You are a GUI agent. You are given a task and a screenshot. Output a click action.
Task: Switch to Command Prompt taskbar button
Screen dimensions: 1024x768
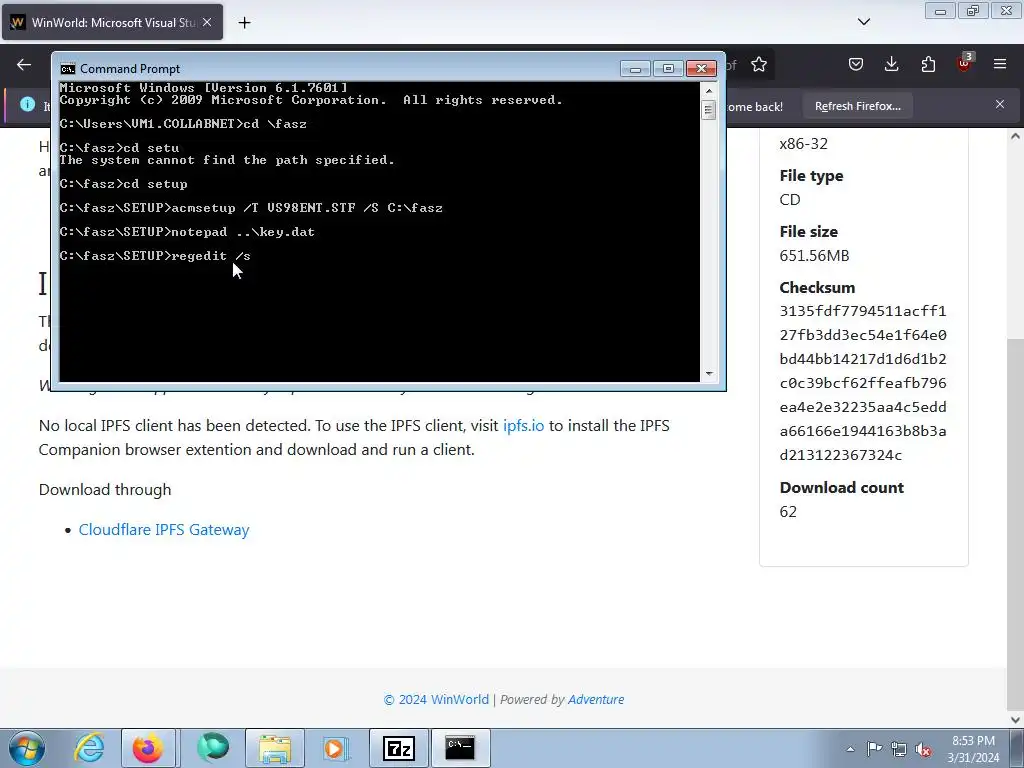[460, 748]
